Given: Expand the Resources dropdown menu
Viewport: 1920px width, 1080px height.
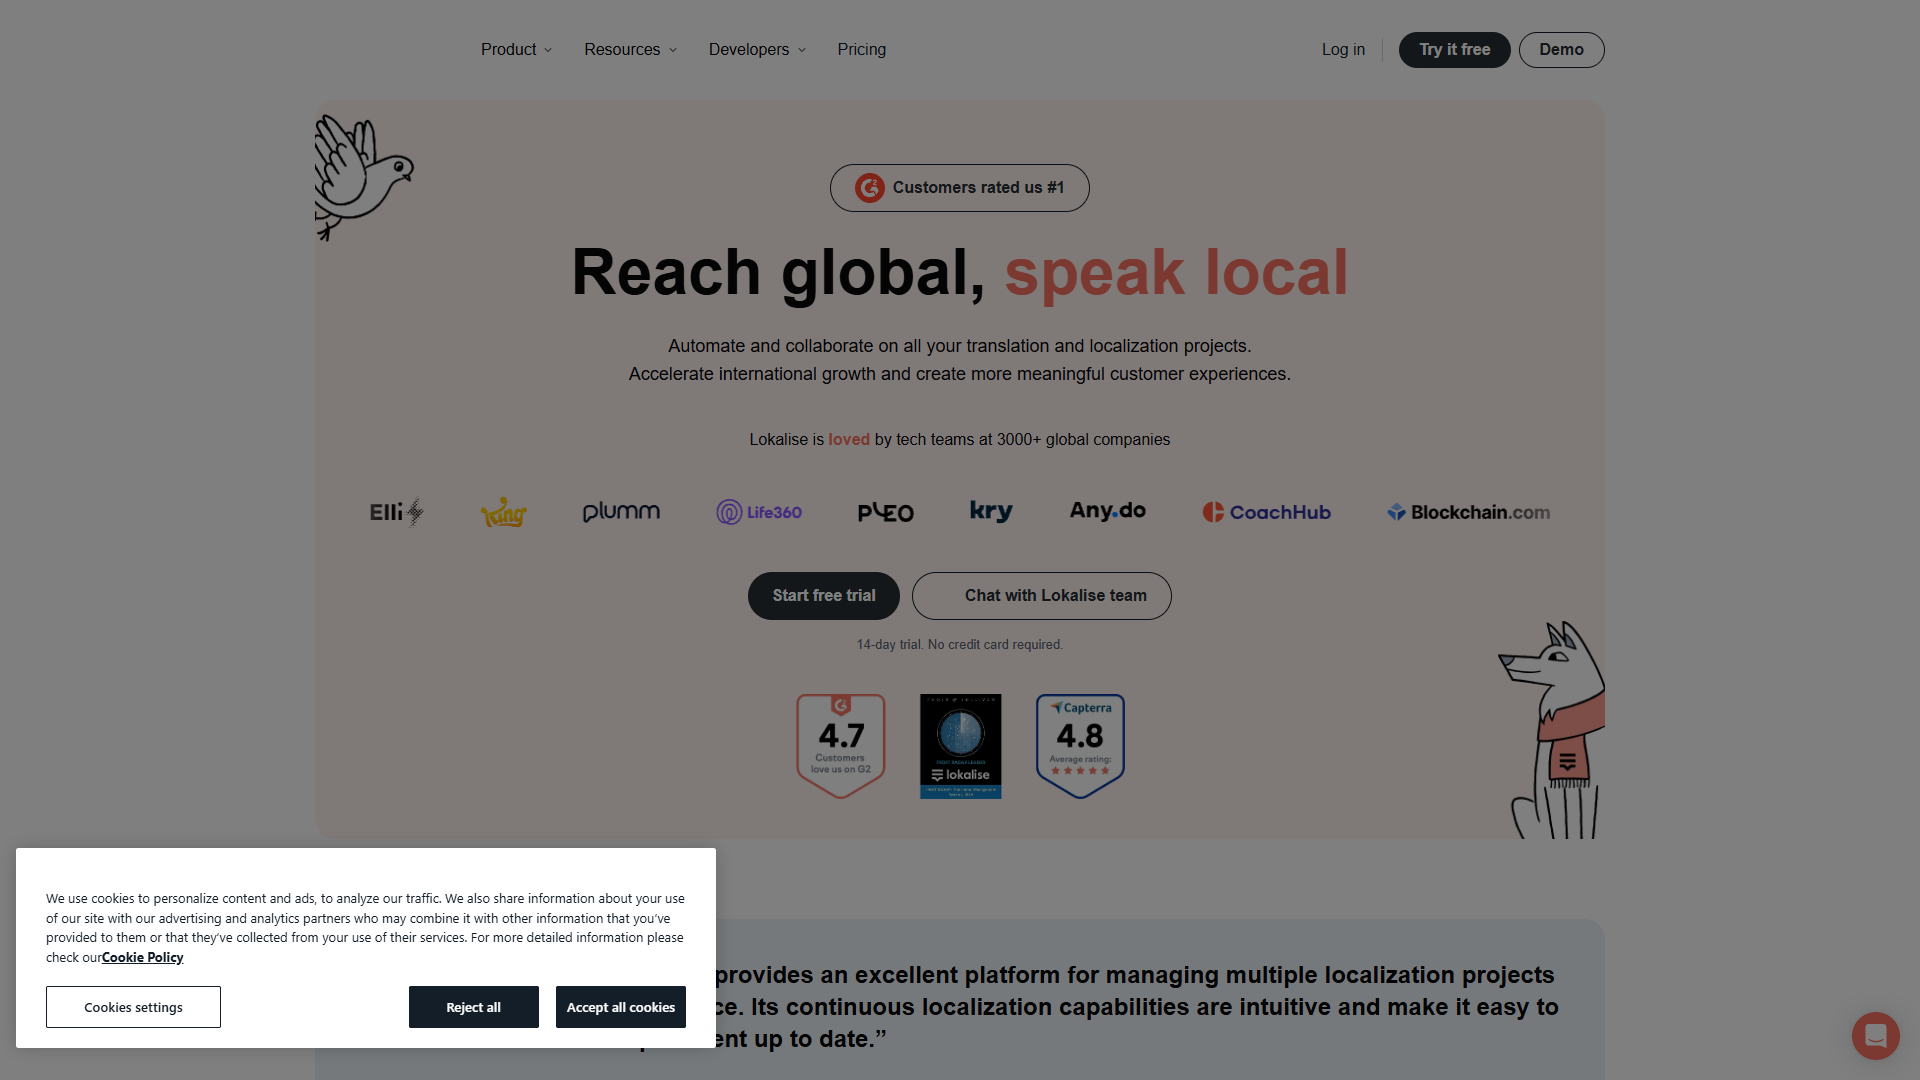Looking at the screenshot, I should coord(630,50).
